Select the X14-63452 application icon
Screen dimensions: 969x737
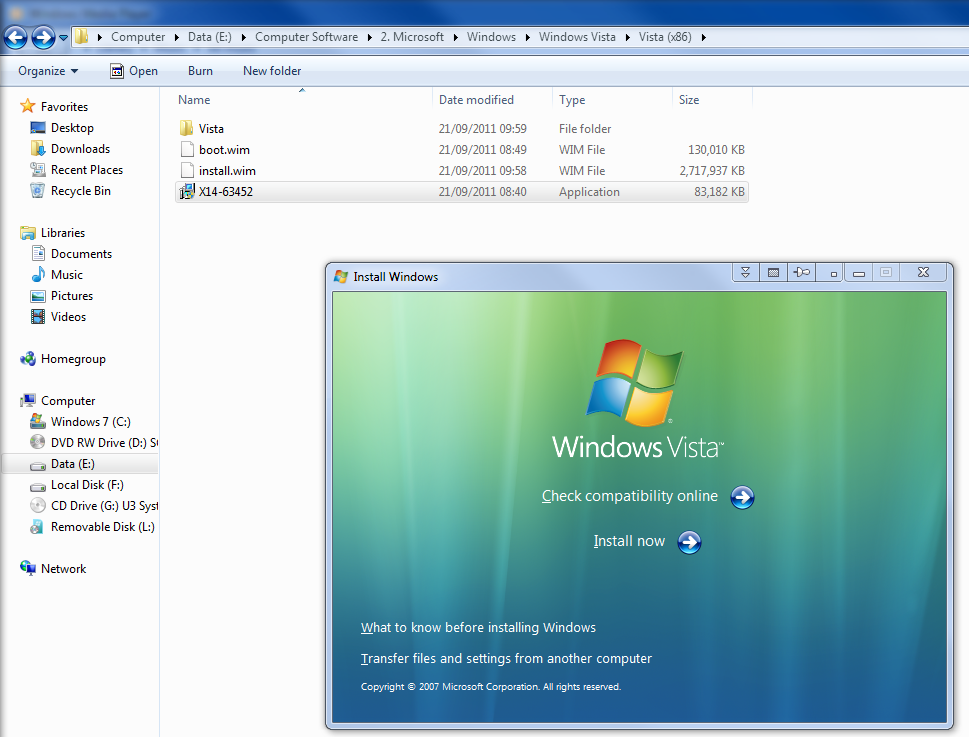pos(187,192)
